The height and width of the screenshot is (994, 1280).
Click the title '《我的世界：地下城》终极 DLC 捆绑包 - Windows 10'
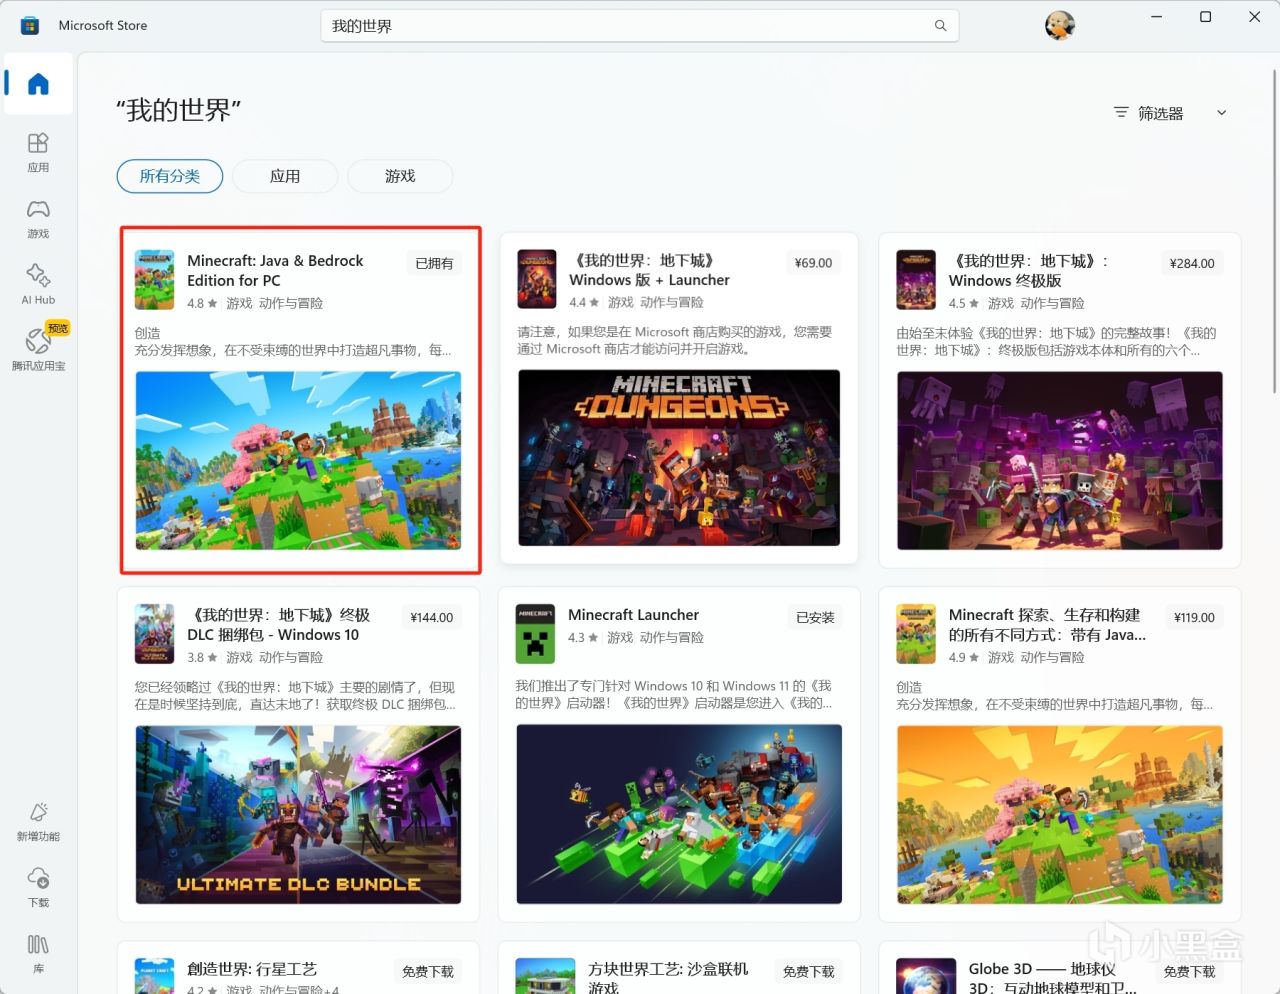pyautogui.click(x=278, y=624)
